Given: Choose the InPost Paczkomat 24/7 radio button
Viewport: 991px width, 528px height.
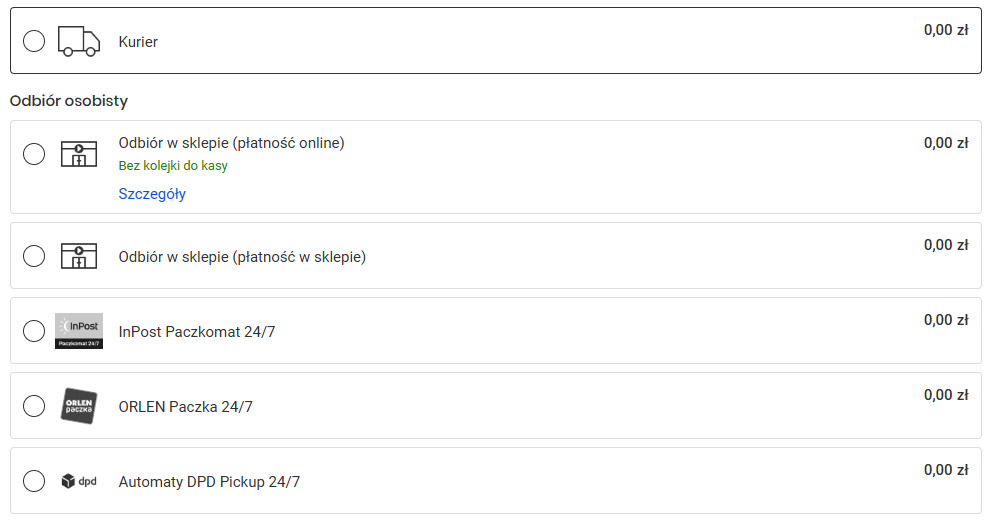Looking at the screenshot, I should [34, 331].
